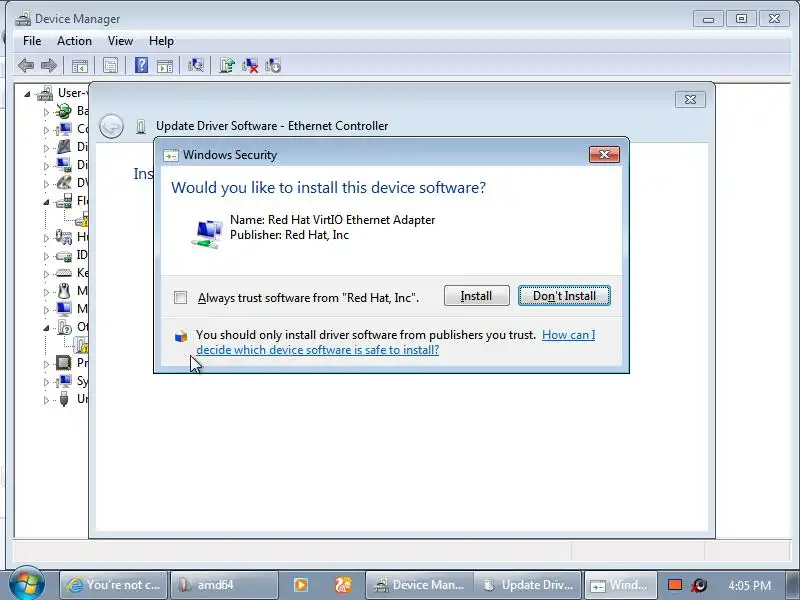The width and height of the screenshot is (800, 600).
Task: Select the IDE controllers category icon
Action: click(64, 255)
